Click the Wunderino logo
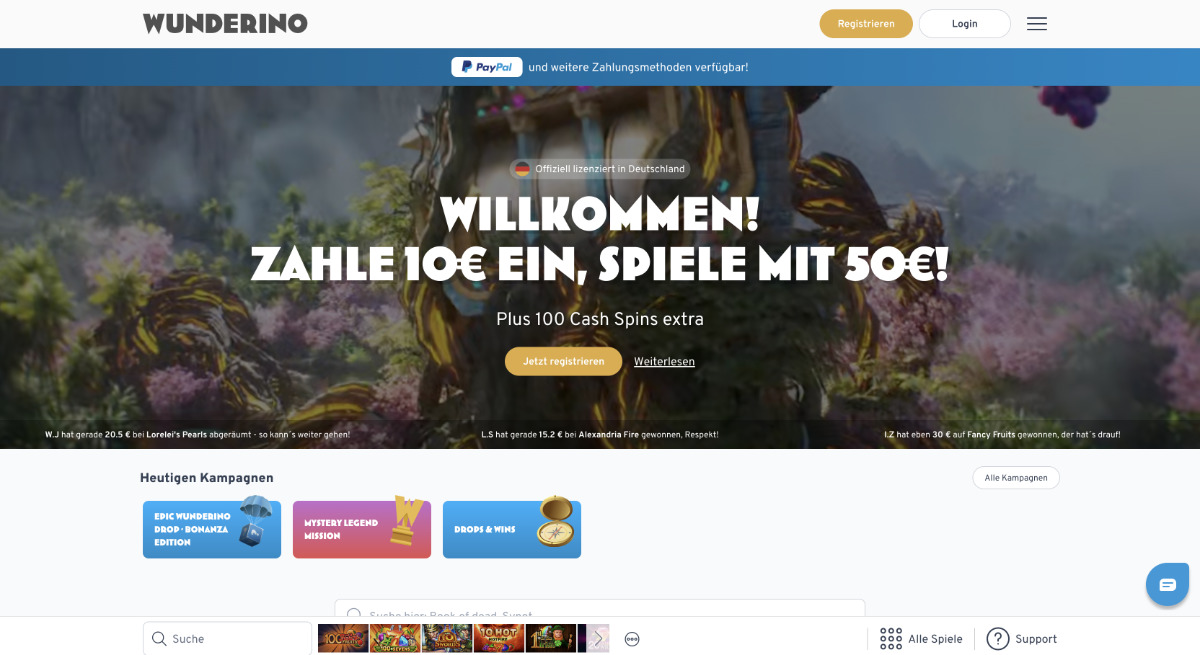Screen dimensions: 1200x655 click(x=225, y=23)
